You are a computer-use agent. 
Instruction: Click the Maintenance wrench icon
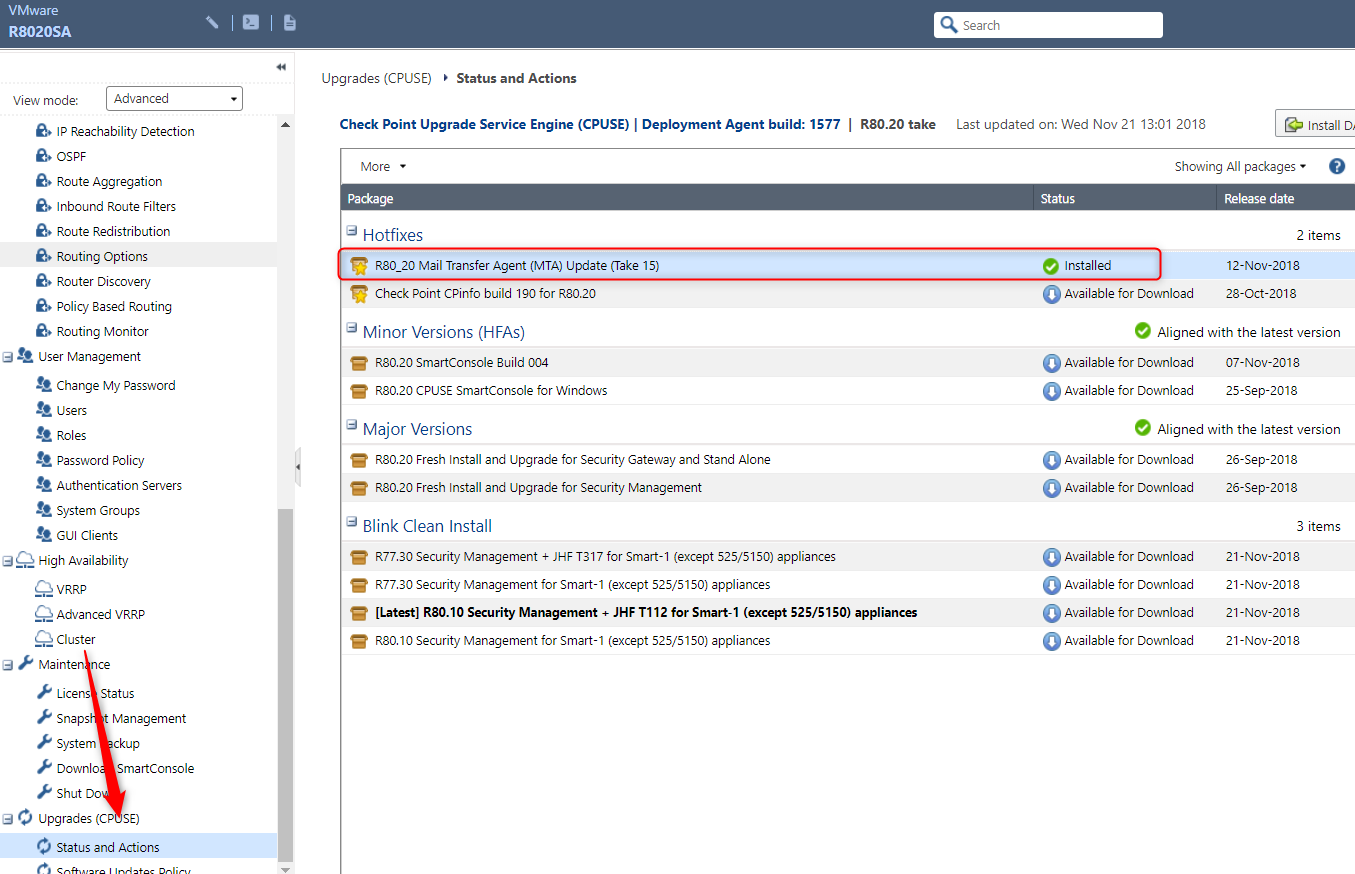point(25,664)
